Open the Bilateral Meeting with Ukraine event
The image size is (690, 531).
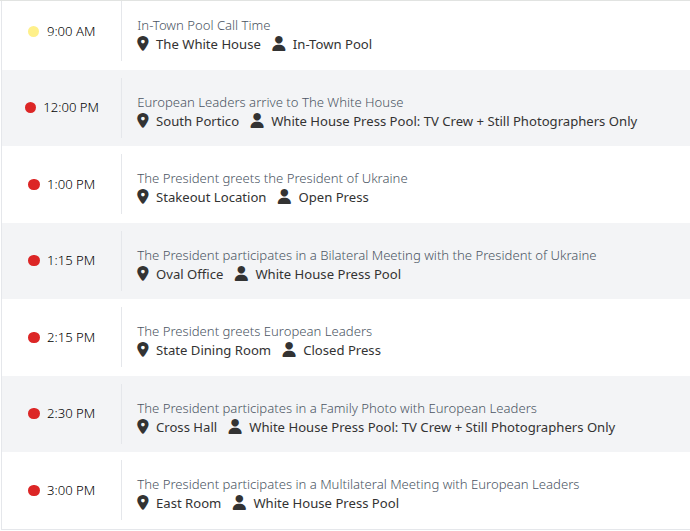367,256
